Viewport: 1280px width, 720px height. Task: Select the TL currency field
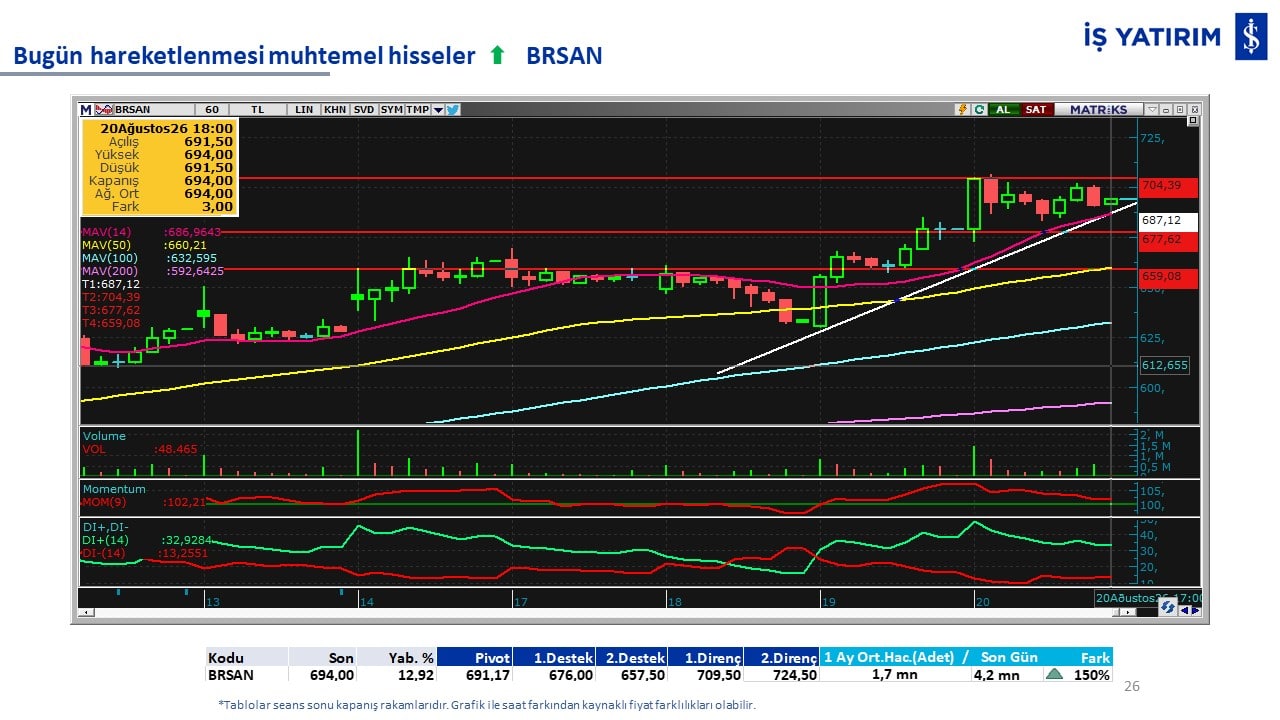click(x=257, y=110)
